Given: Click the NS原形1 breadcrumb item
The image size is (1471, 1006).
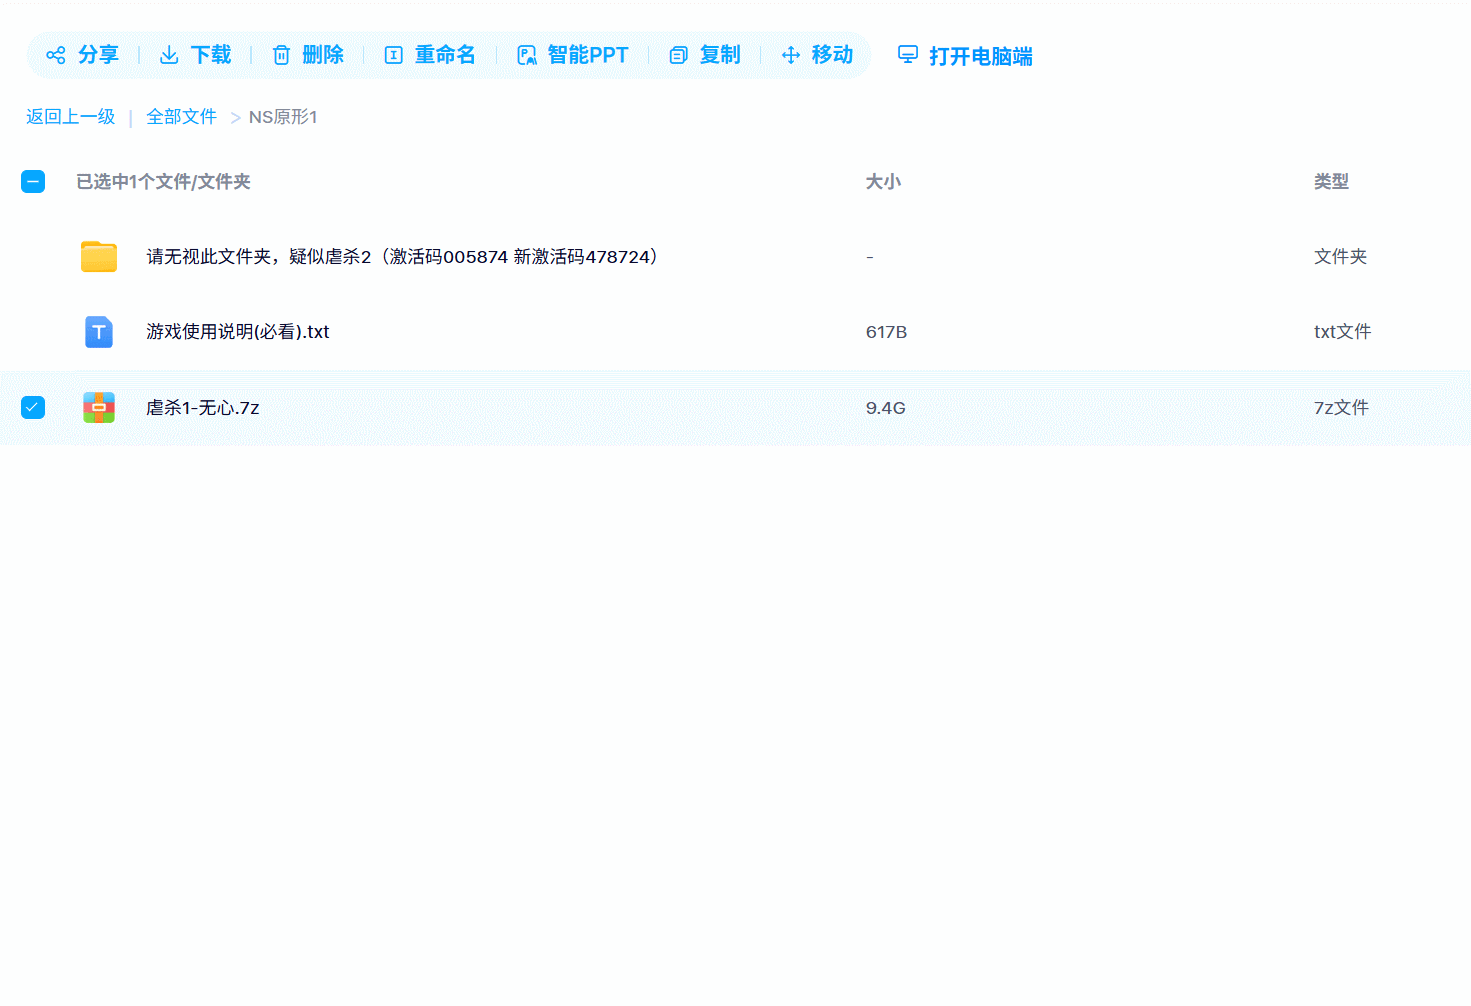Looking at the screenshot, I should tap(283, 117).
